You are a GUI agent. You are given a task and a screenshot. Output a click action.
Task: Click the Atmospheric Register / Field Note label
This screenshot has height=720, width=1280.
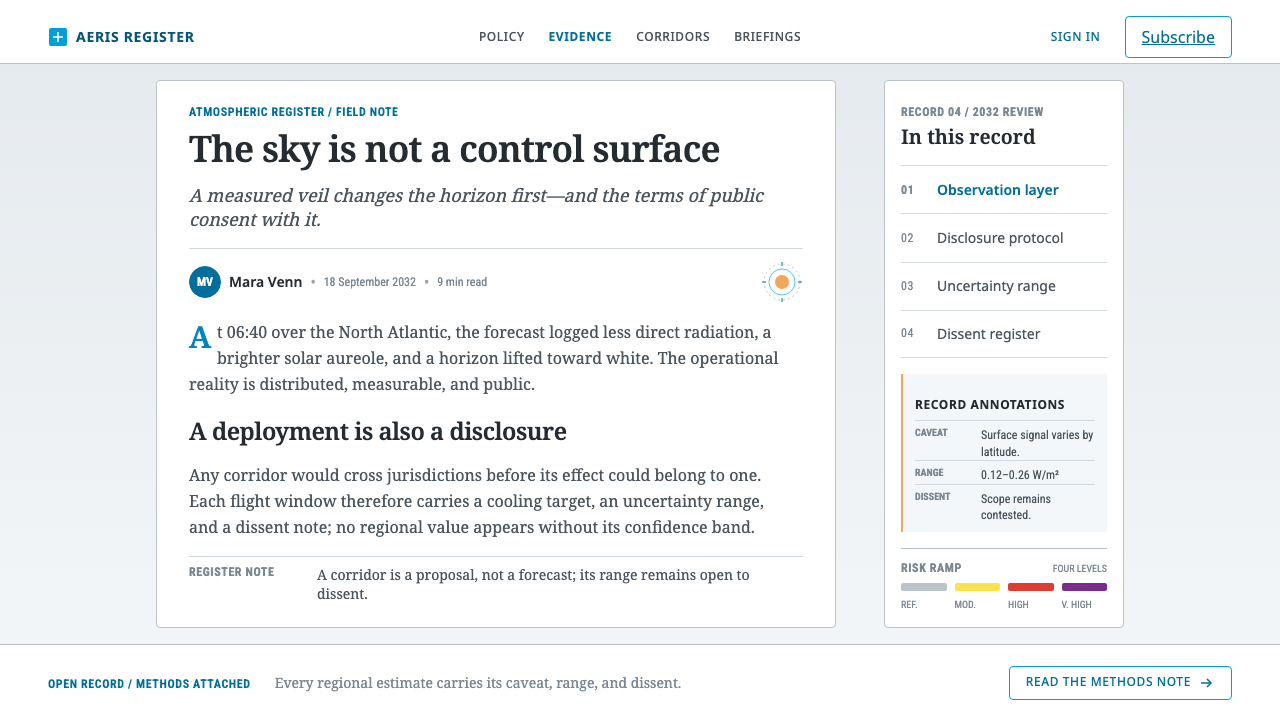[294, 112]
